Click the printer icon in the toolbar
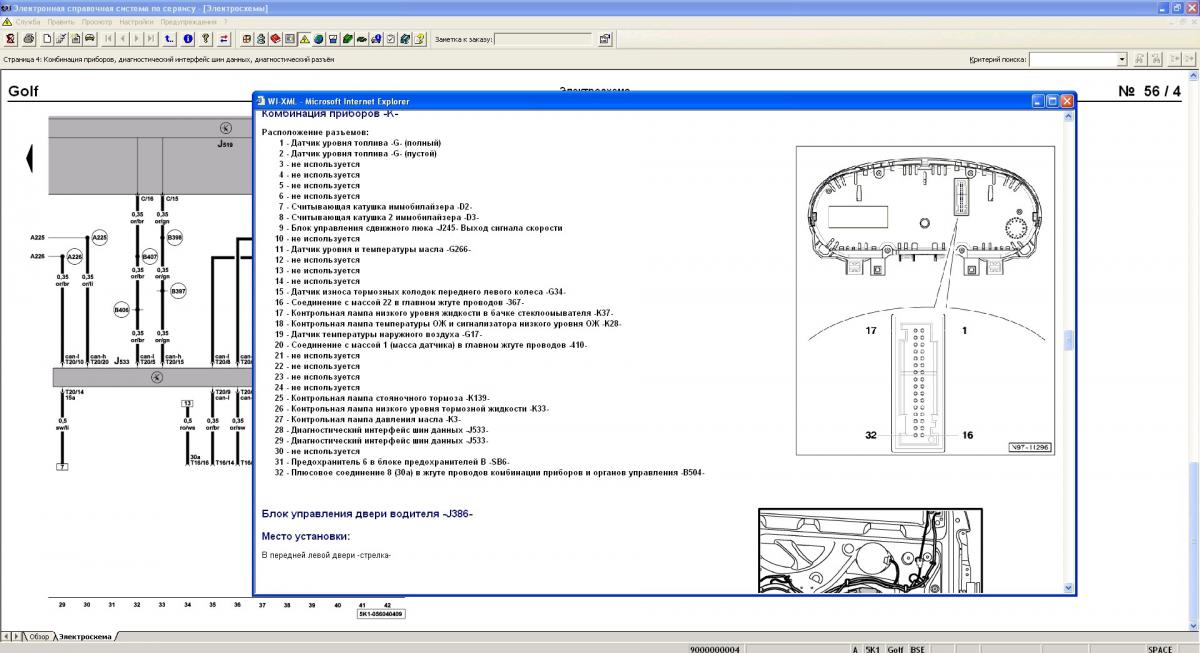The image size is (1200, 653). [x=30, y=40]
